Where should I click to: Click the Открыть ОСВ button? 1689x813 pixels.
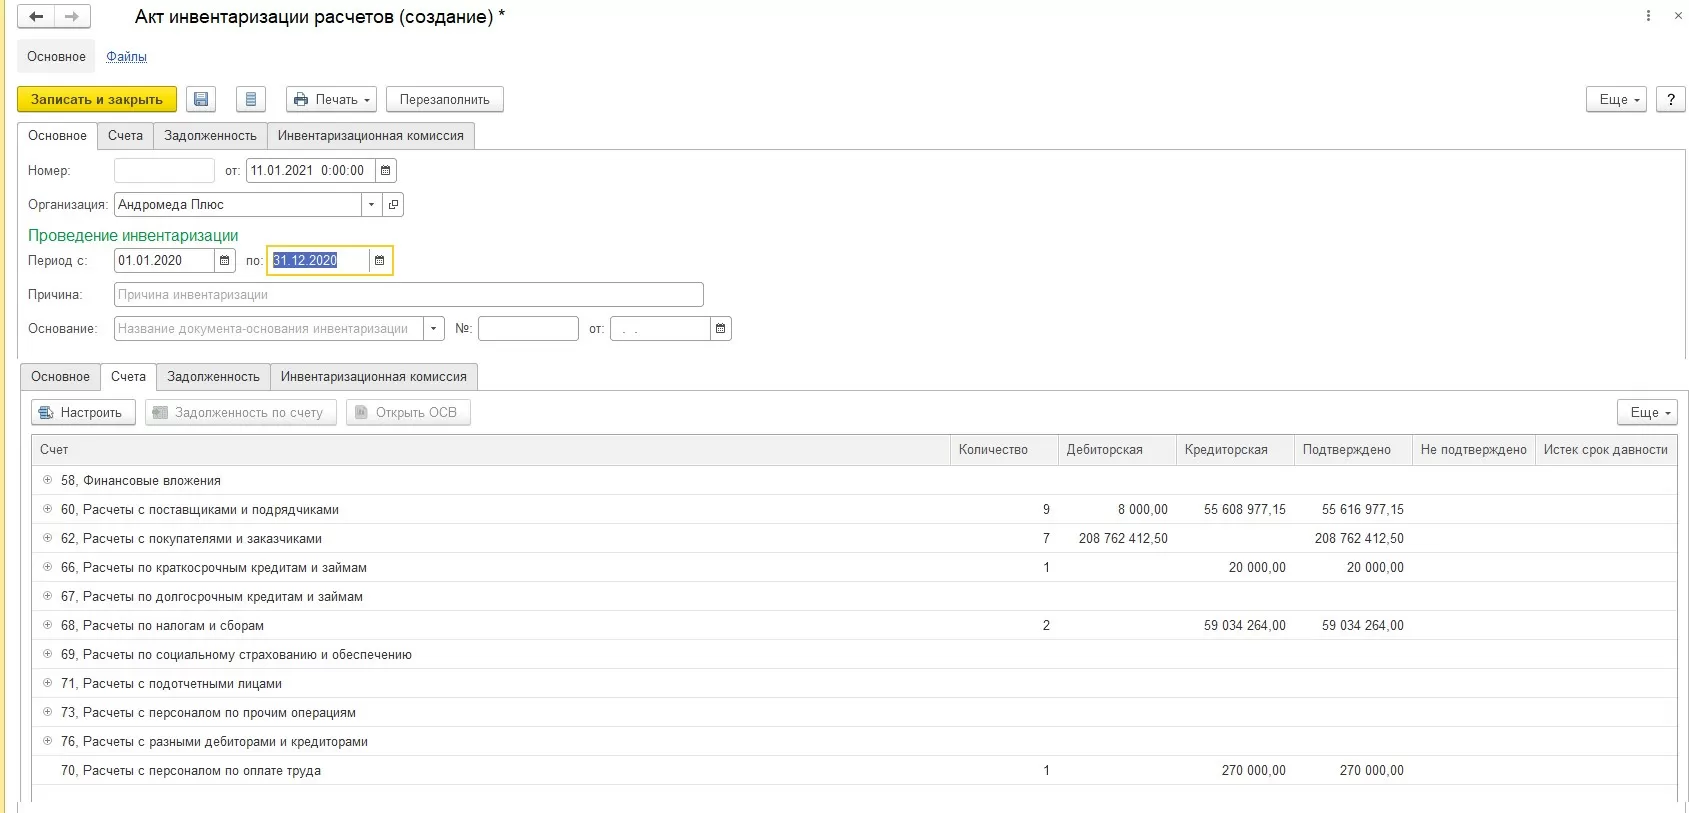point(408,412)
